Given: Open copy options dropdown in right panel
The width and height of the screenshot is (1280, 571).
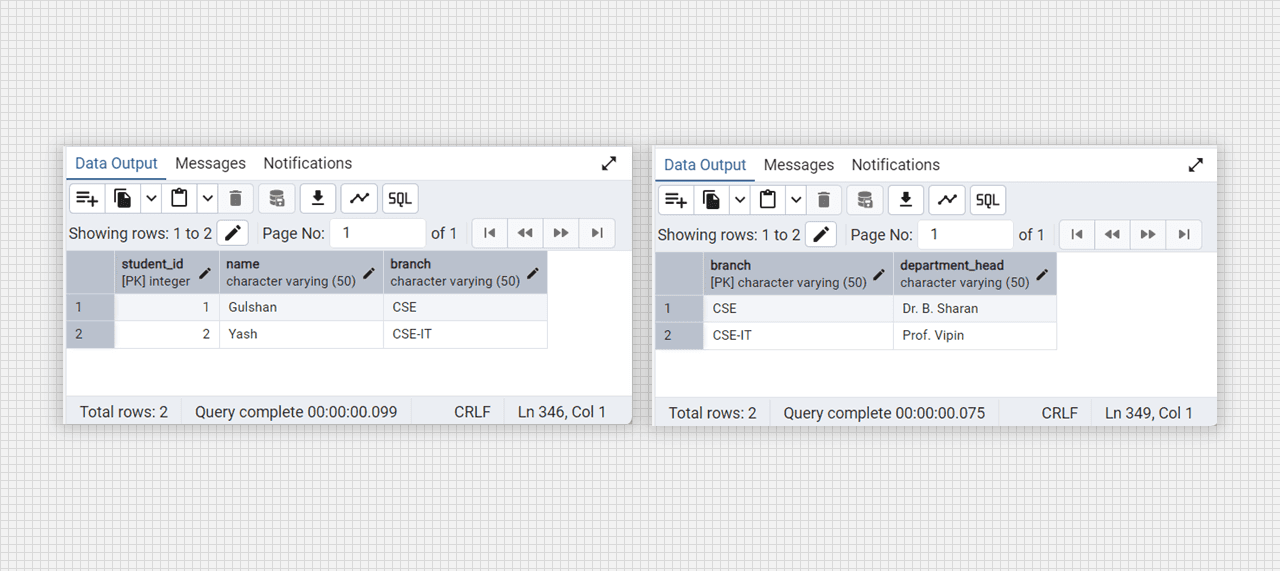Looking at the screenshot, I should point(740,200).
